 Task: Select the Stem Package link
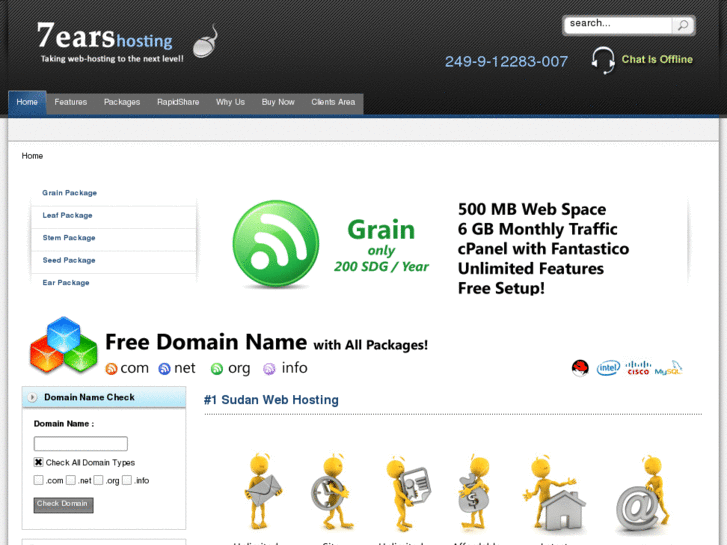point(69,237)
